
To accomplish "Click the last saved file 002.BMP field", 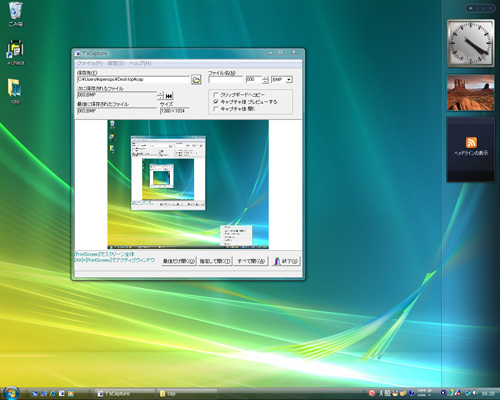I will coord(117,111).
